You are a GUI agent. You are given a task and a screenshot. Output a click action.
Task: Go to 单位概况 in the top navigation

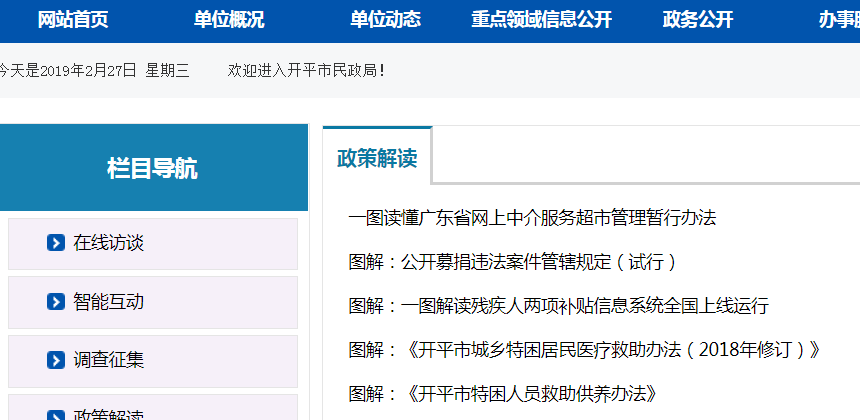click(229, 20)
